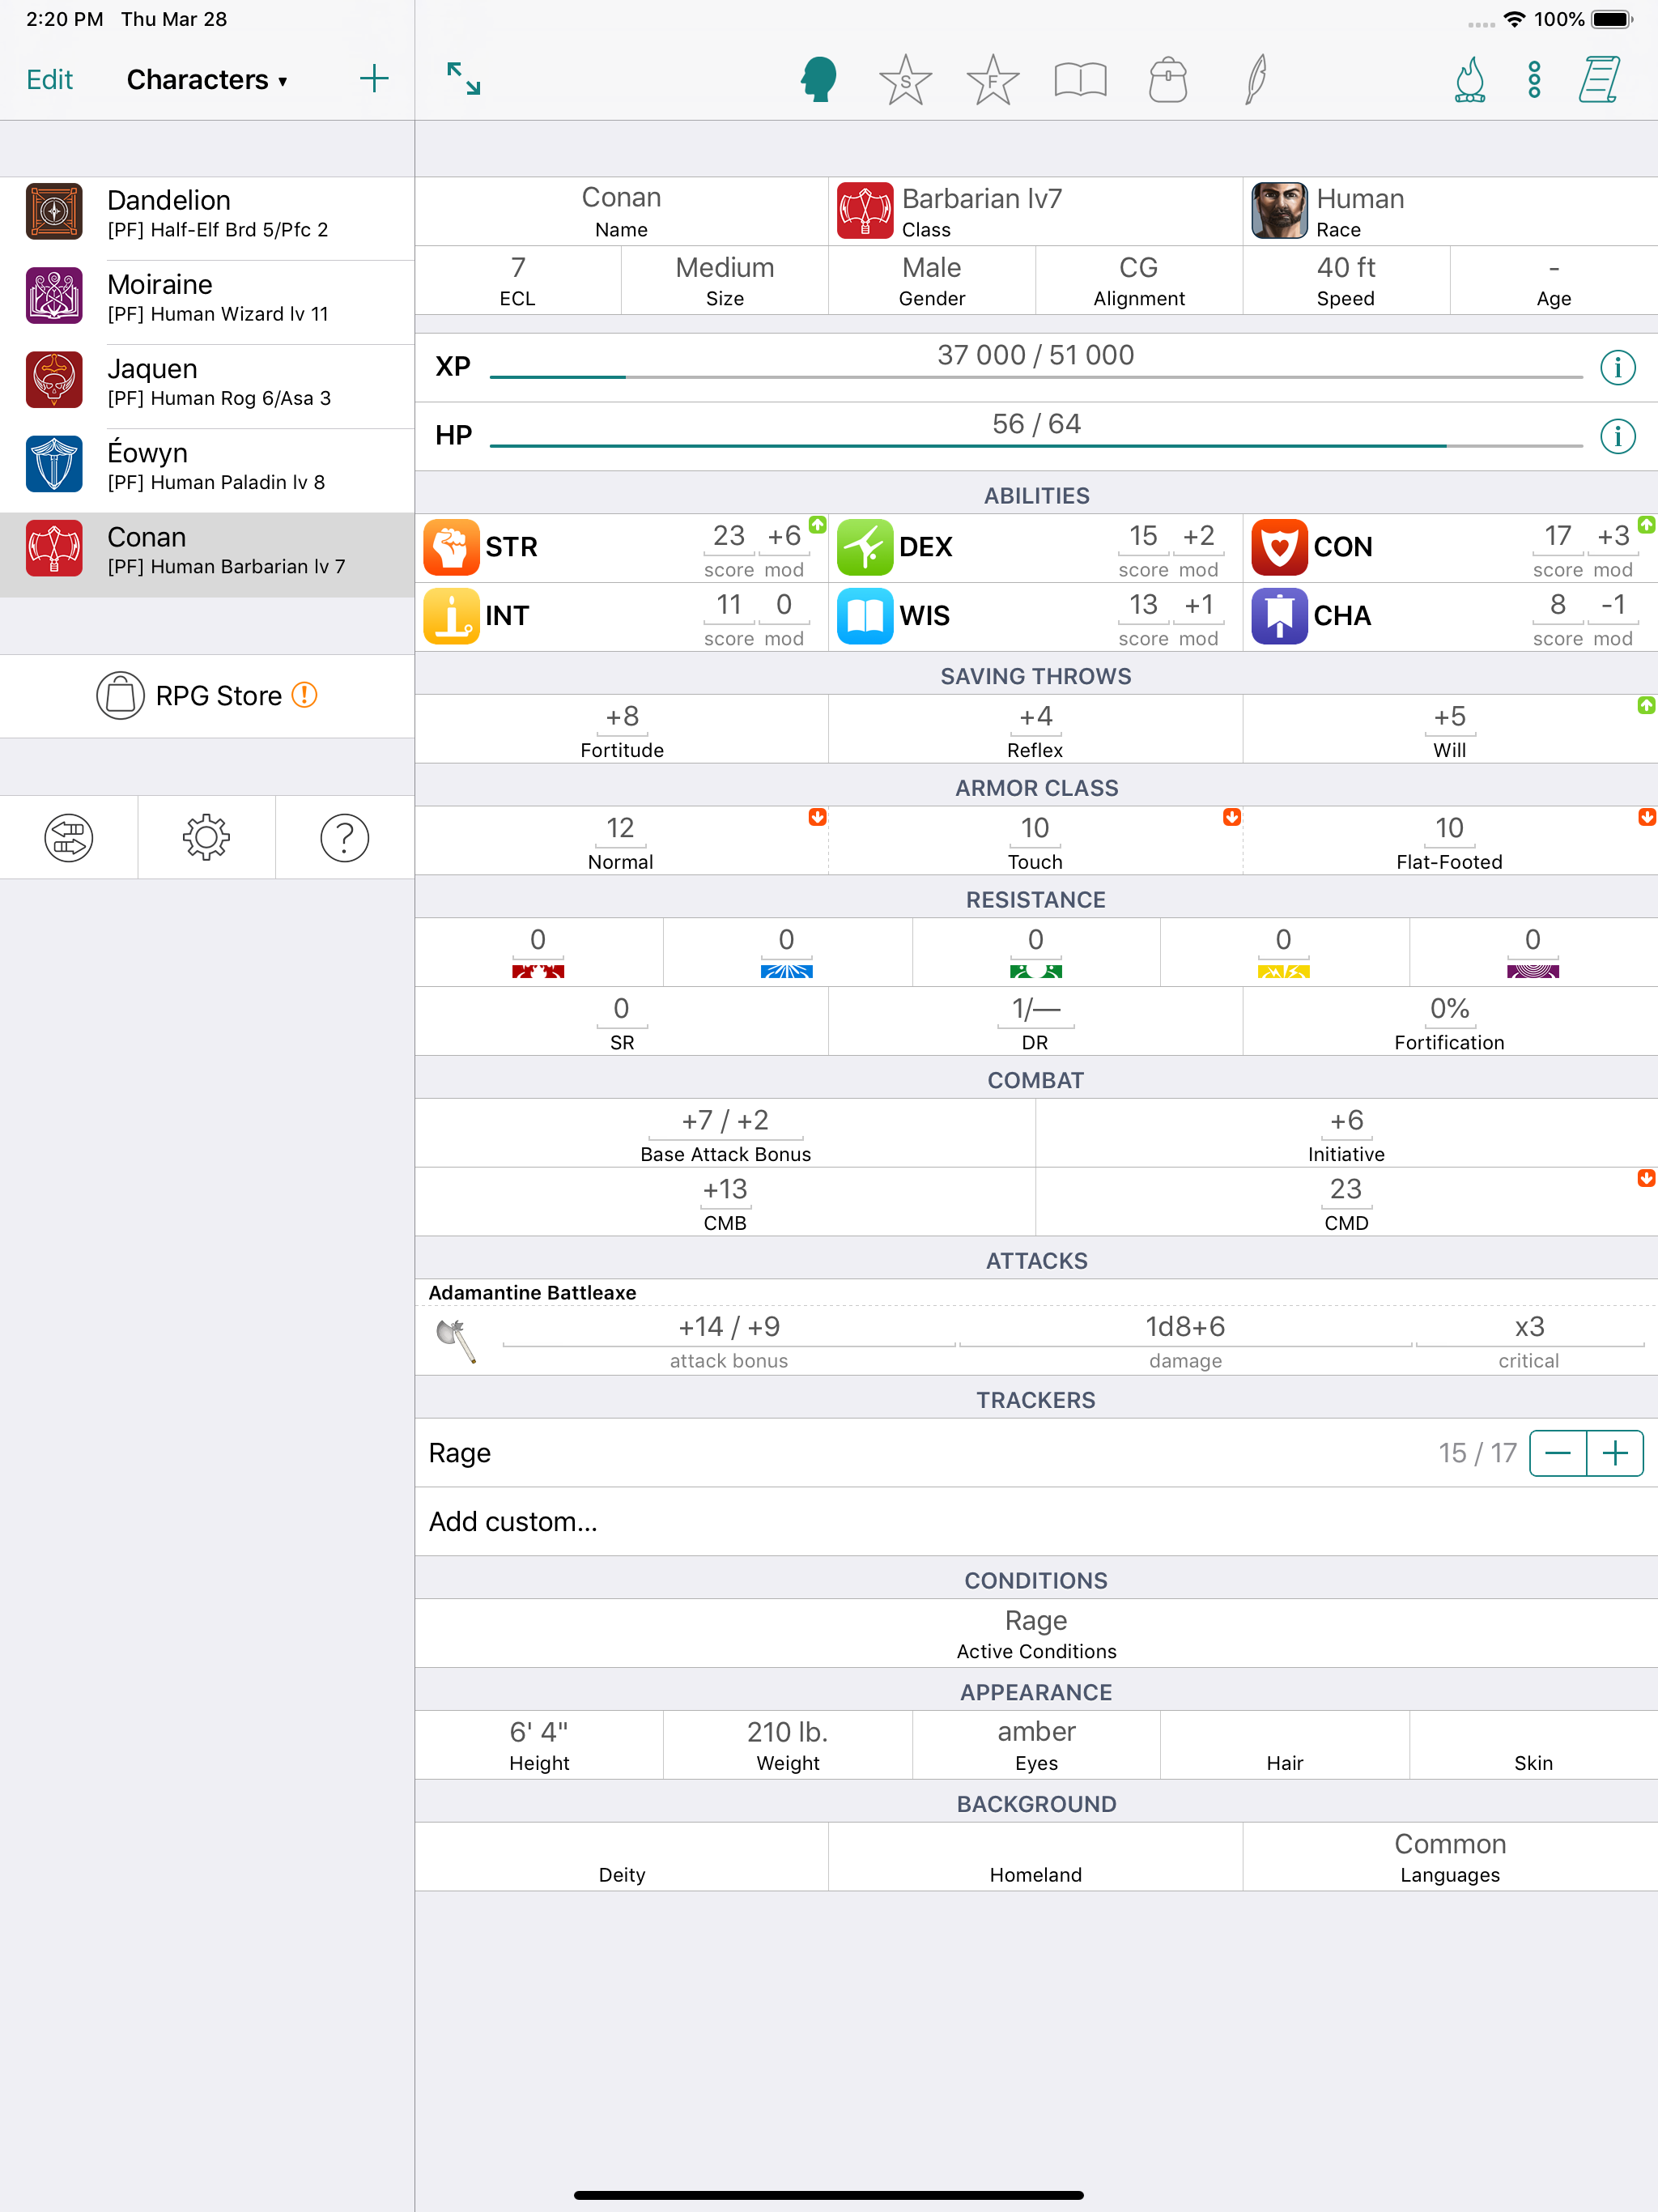This screenshot has height=2212, width=1658.
Task: Edit the Speed 40 ft field
Action: [x=1346, y=281]
